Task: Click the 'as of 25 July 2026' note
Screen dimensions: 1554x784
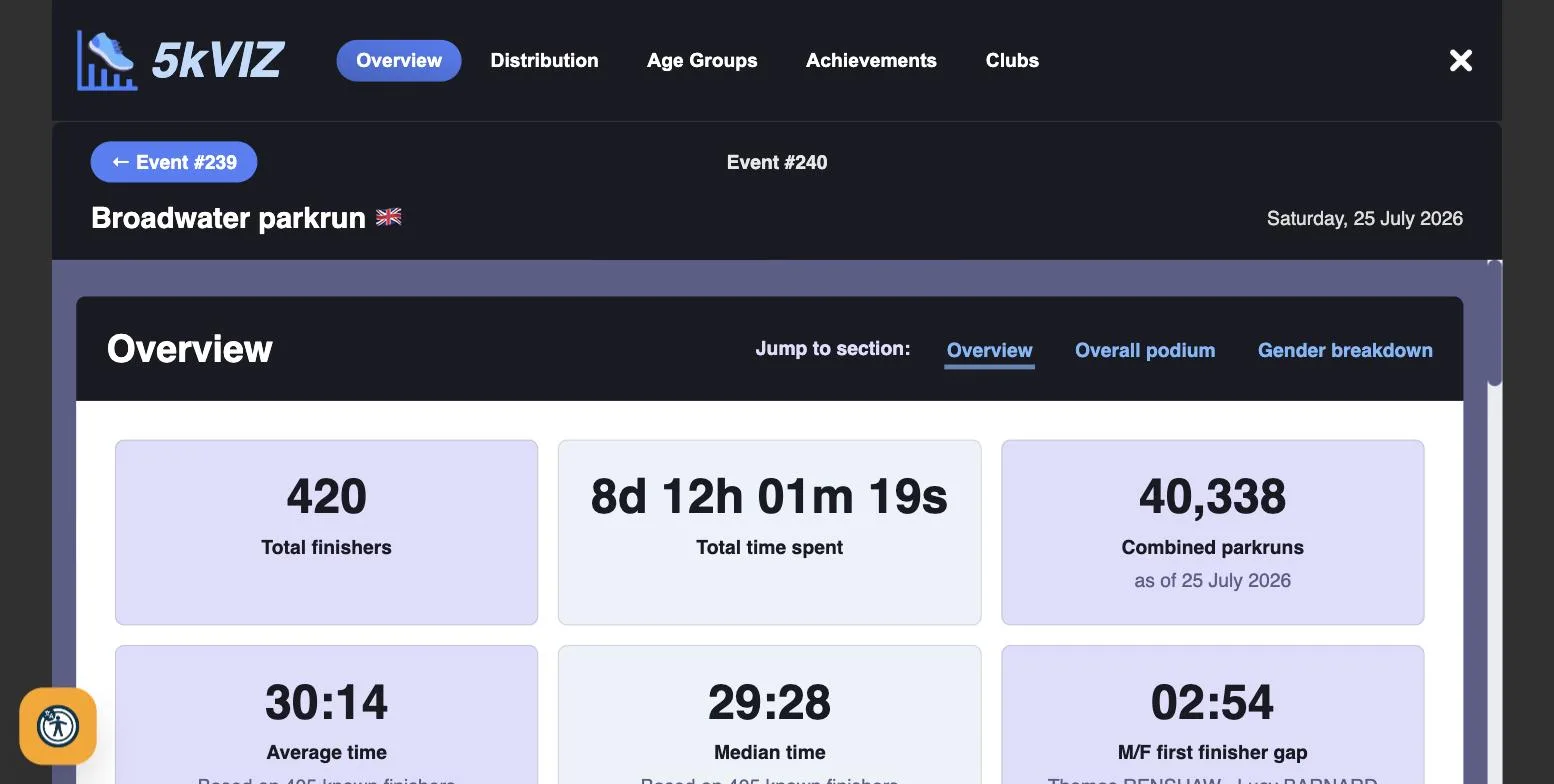Action: pyautogui.click(x=1212, y=581)
